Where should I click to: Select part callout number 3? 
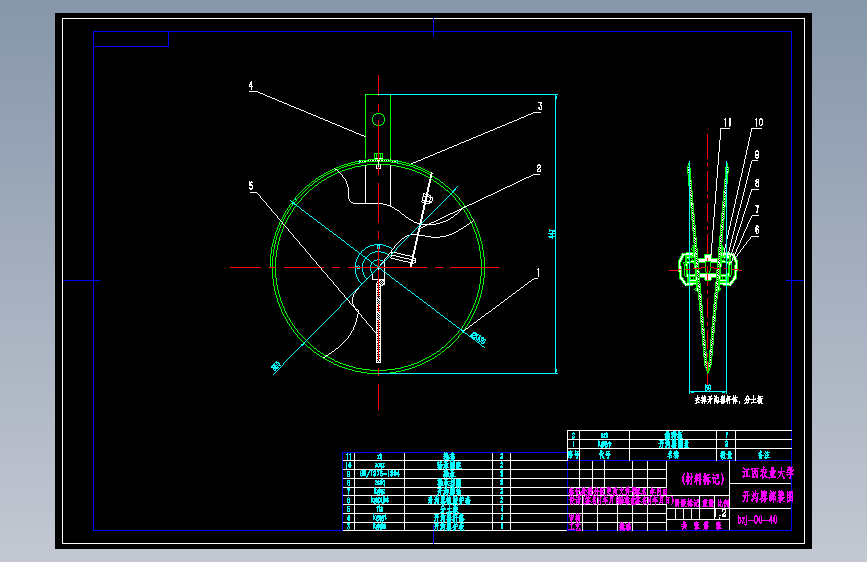click(x=540, y=106)
